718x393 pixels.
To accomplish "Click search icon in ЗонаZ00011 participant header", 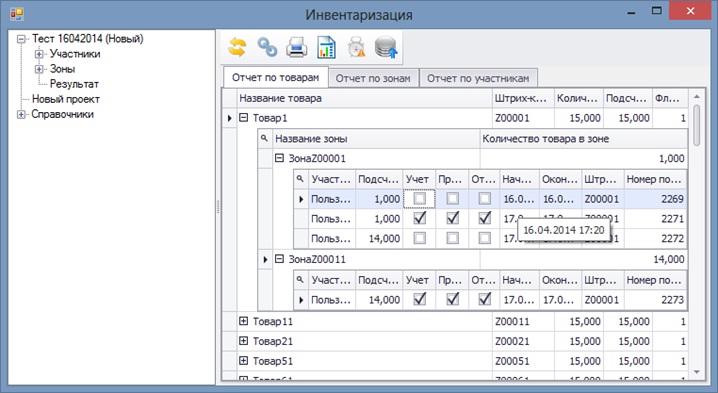I will click(300, 279).
